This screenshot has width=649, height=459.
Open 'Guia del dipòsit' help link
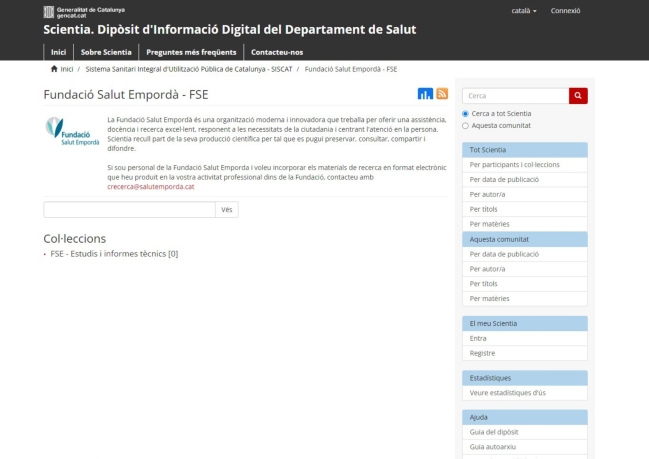pos(525,432)
